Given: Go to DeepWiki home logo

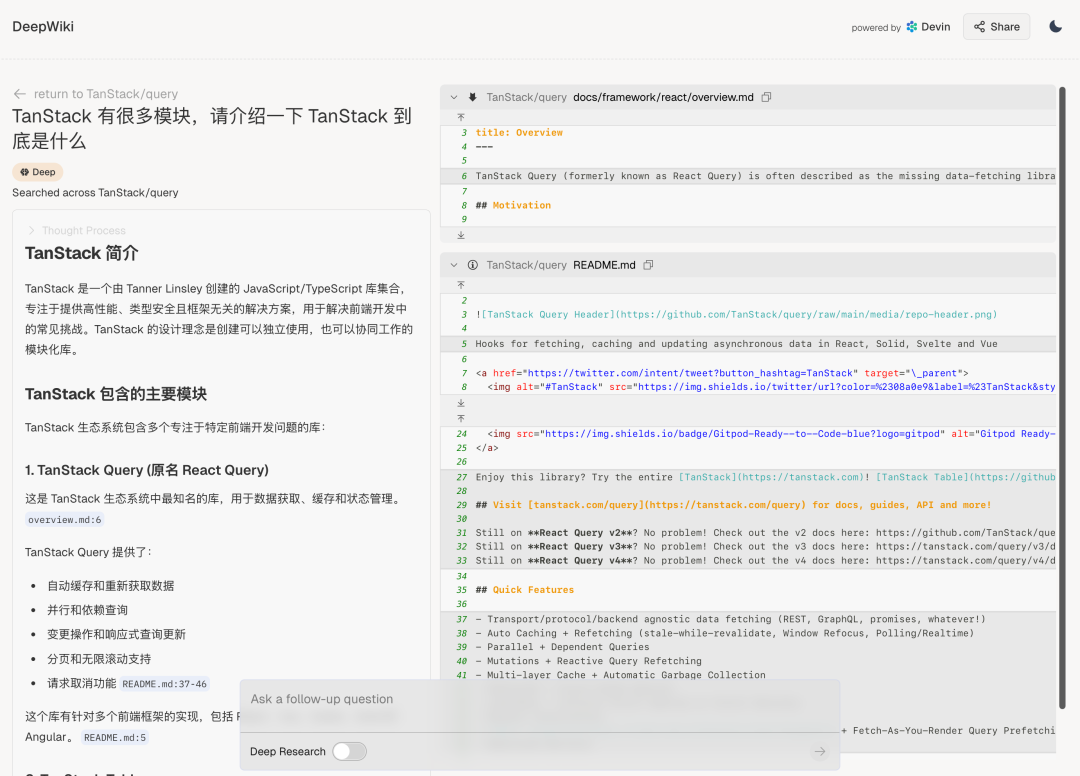Looking at the screenshot, I should [x=43, y=27].
